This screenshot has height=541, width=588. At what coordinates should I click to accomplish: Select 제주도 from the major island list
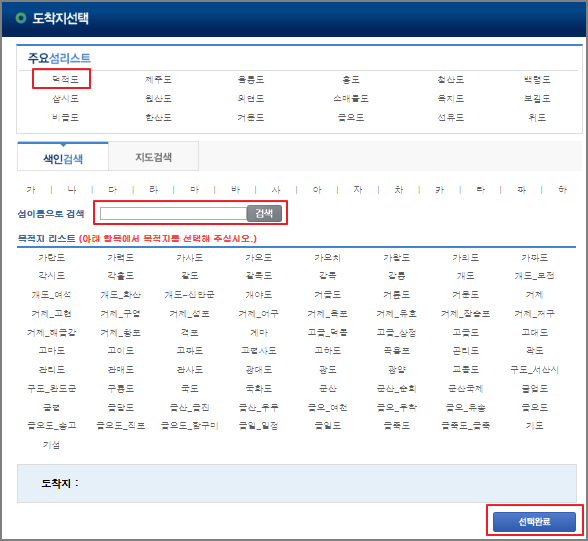tap(158, 79)
